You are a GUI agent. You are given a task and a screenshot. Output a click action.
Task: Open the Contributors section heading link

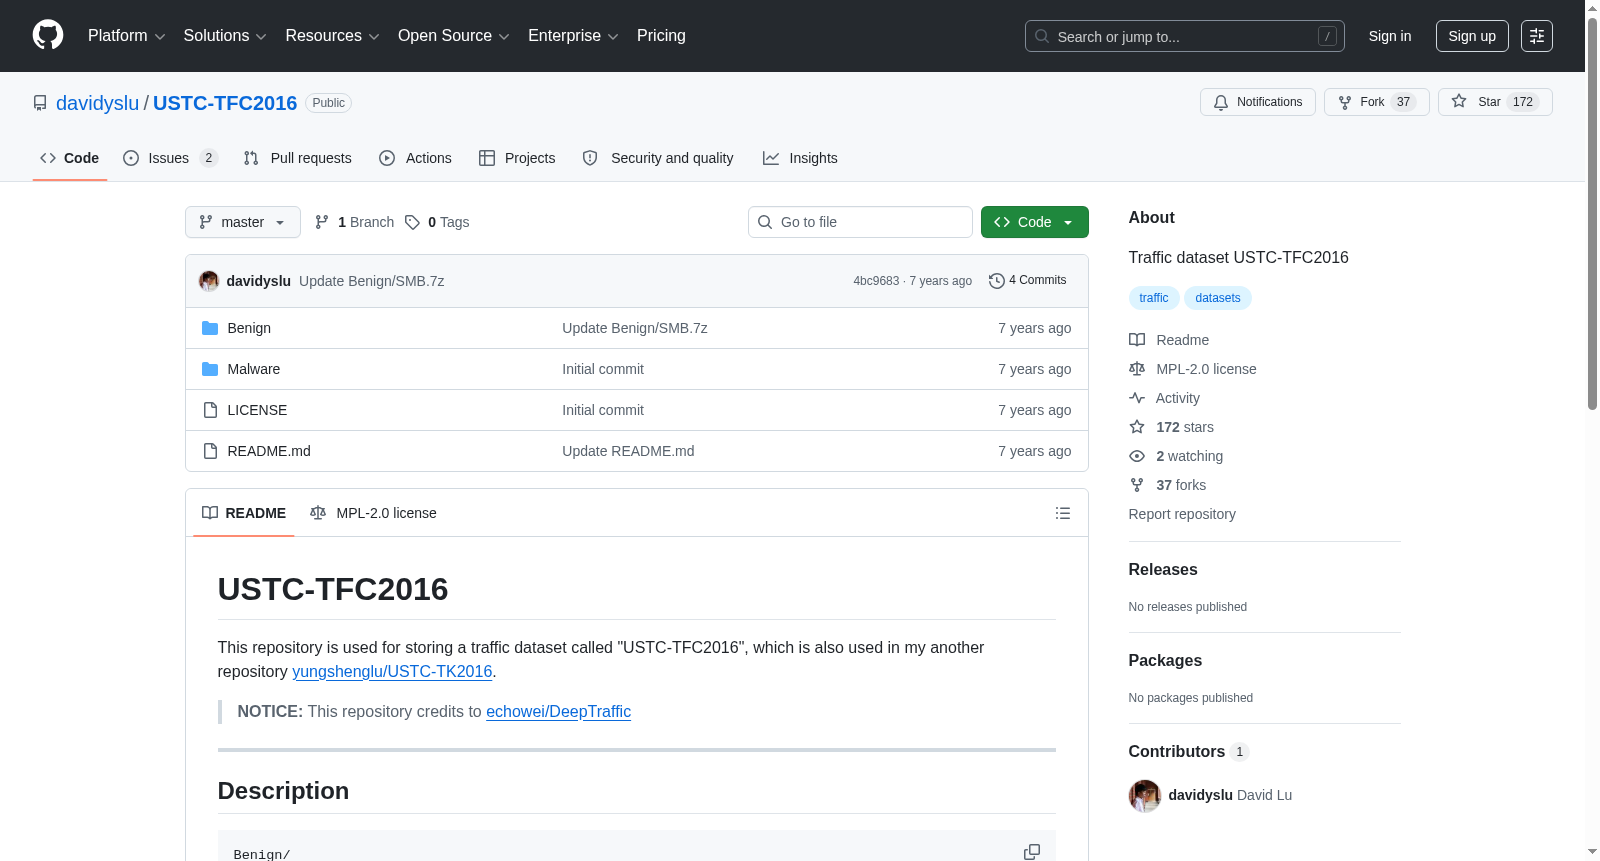pos(1188,752)
